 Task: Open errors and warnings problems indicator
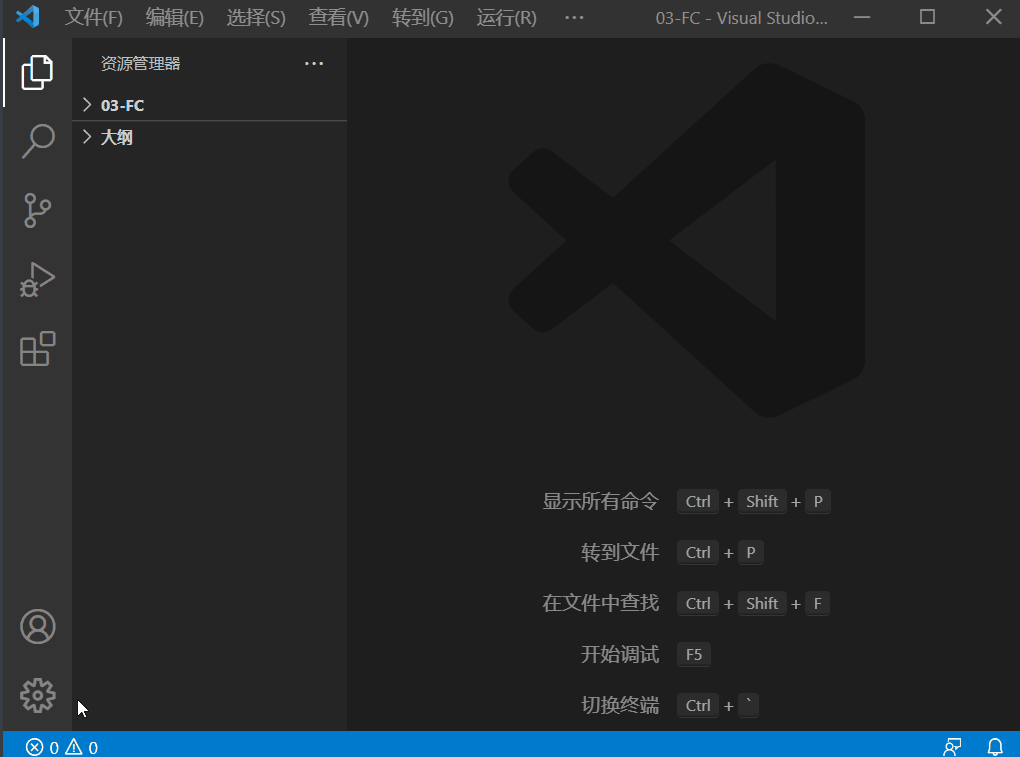[62, 747]
